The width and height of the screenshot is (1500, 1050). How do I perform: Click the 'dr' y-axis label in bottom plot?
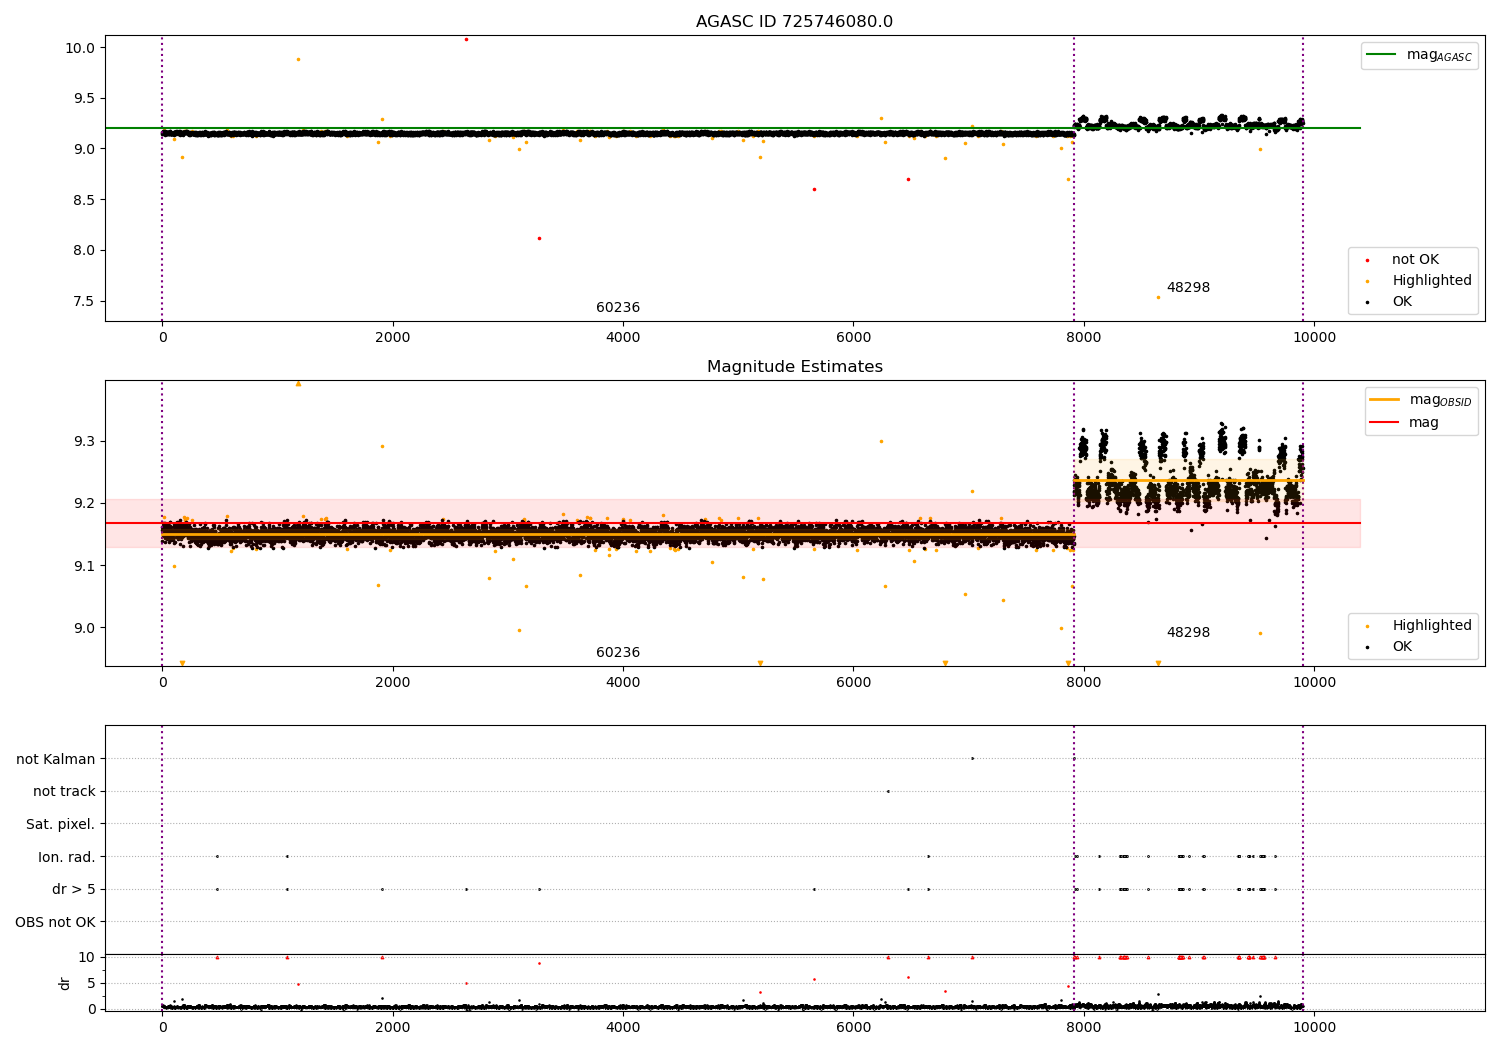pyautogui.click(x=65, y=984)
